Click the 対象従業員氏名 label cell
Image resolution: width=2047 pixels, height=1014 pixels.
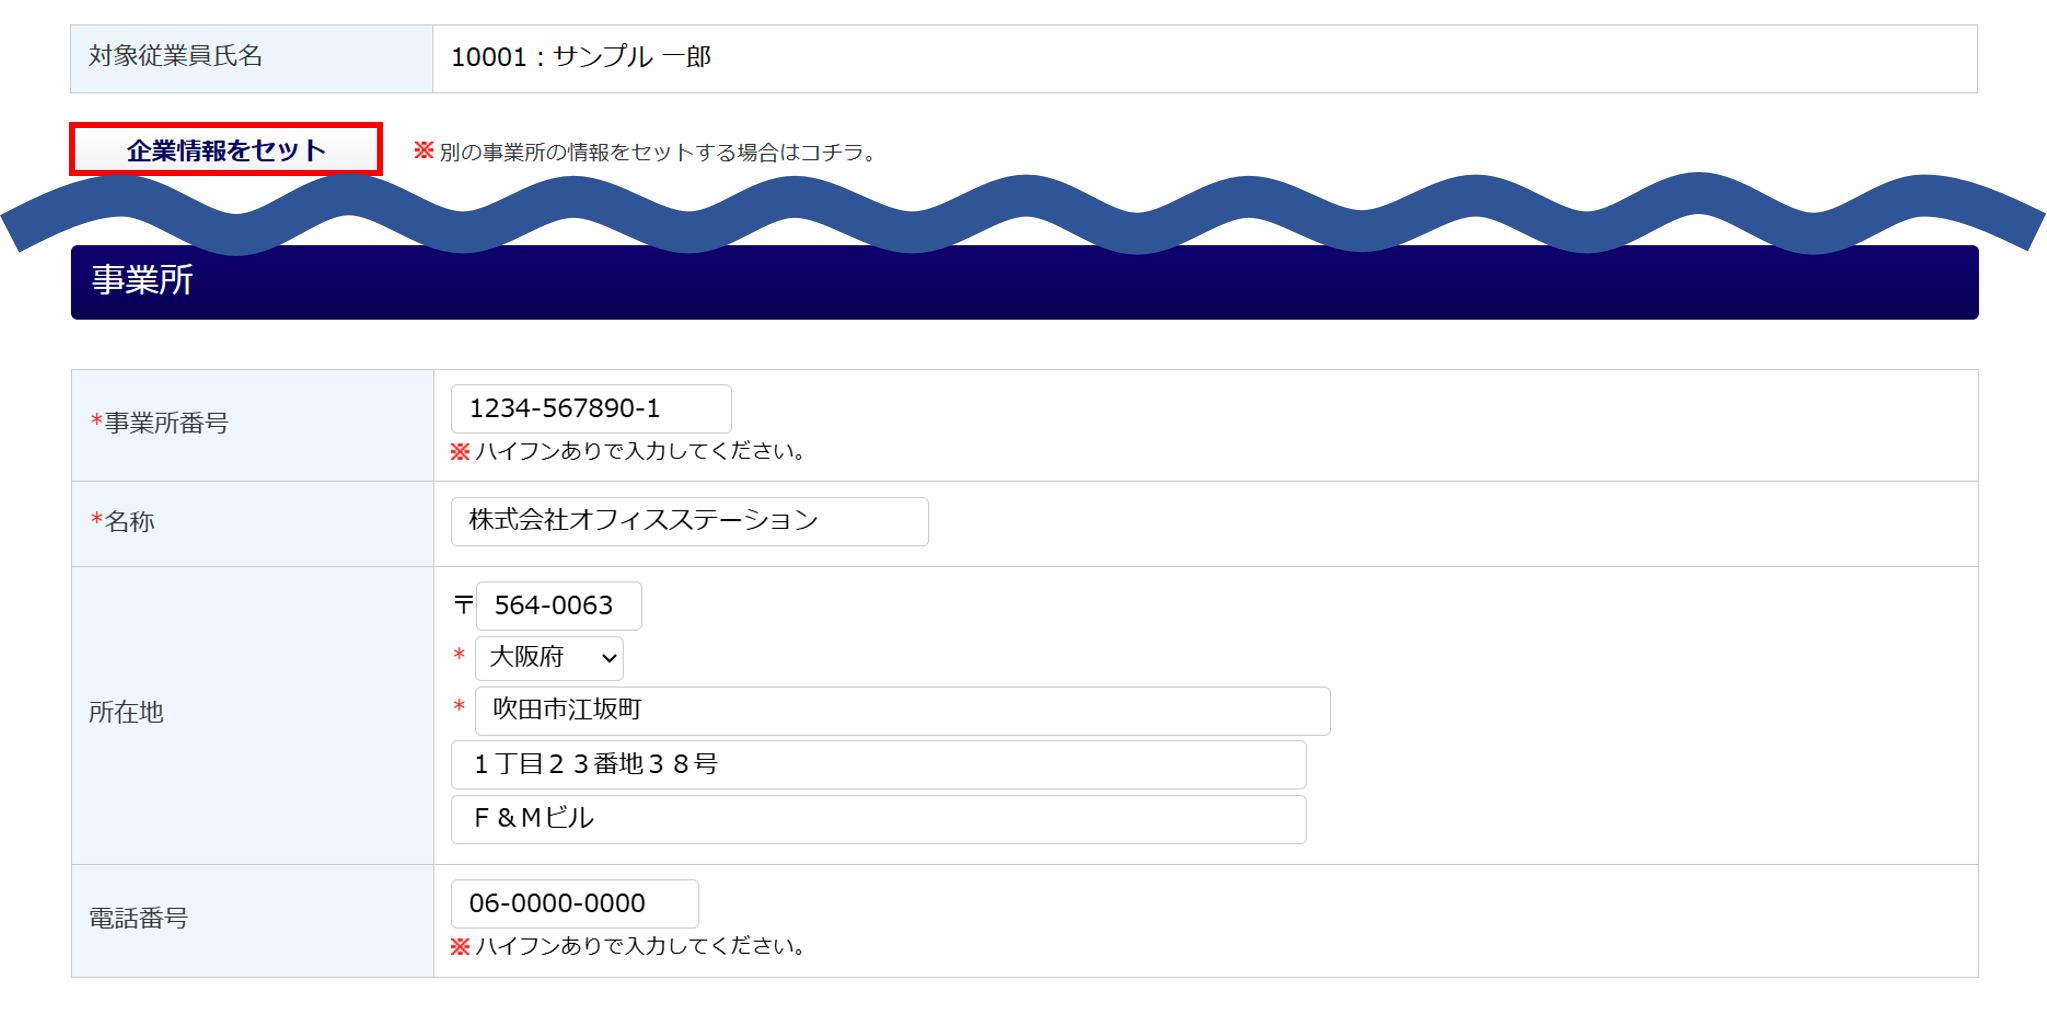(176, 57)
